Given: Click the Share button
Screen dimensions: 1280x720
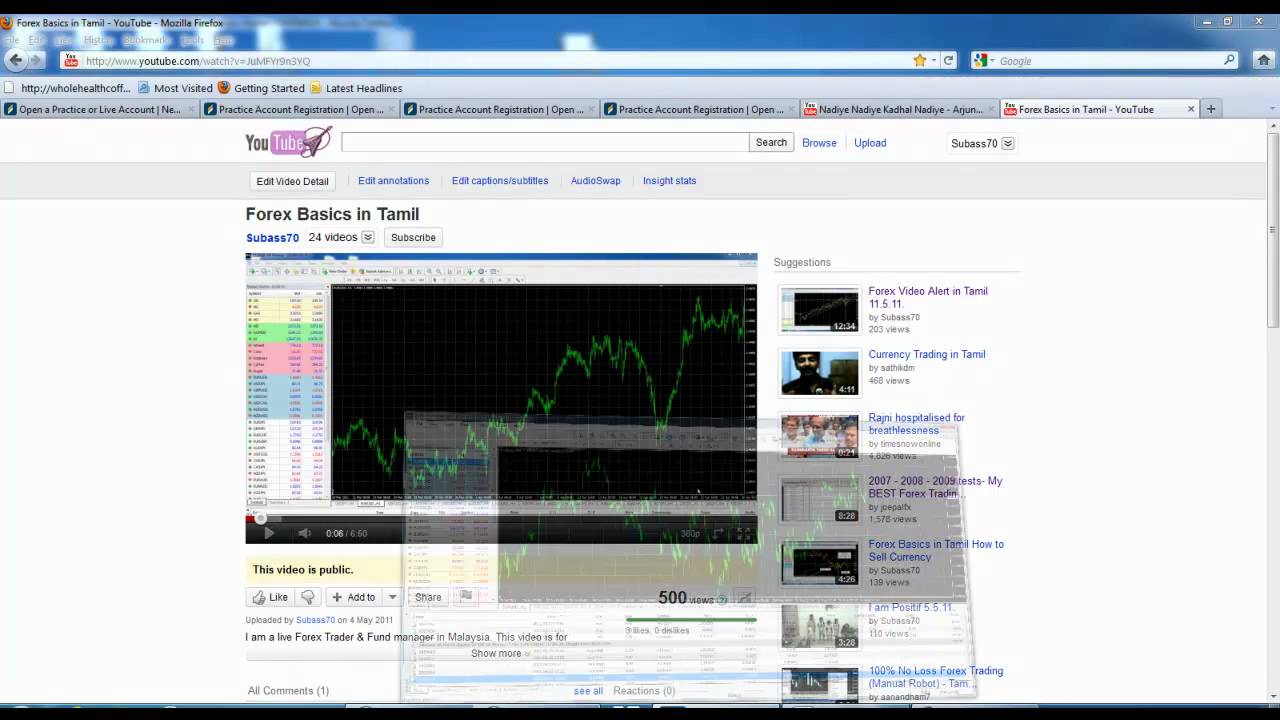Looking at the screenshot, I should tap(428, 597).
